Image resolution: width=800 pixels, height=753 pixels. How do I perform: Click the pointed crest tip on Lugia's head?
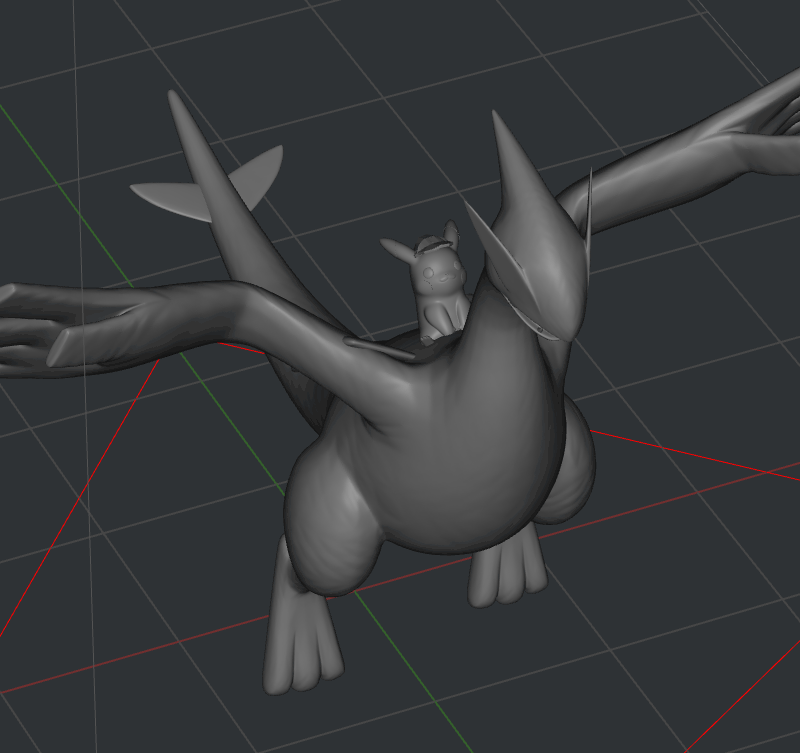tap(499, 128)
